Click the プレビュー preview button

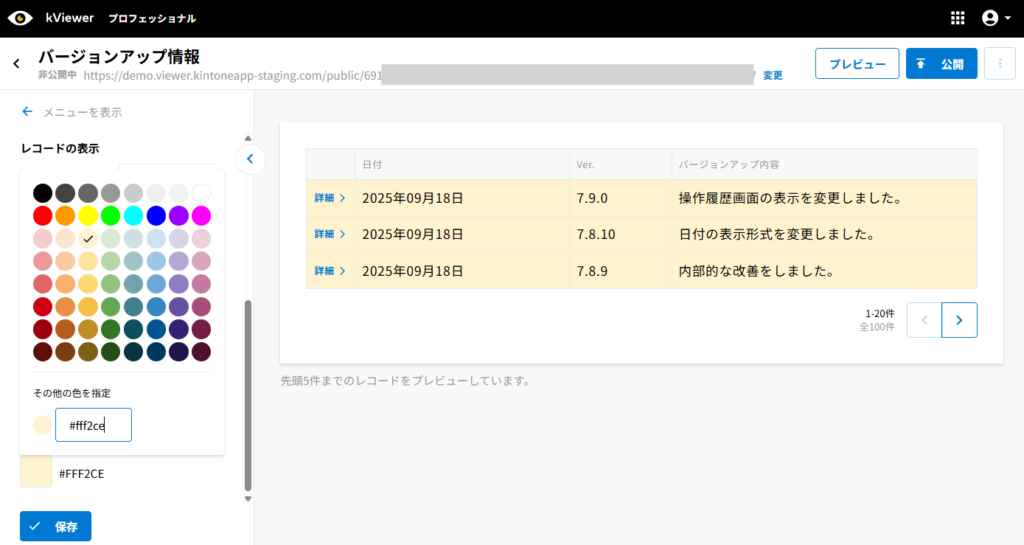click(857, 64)
